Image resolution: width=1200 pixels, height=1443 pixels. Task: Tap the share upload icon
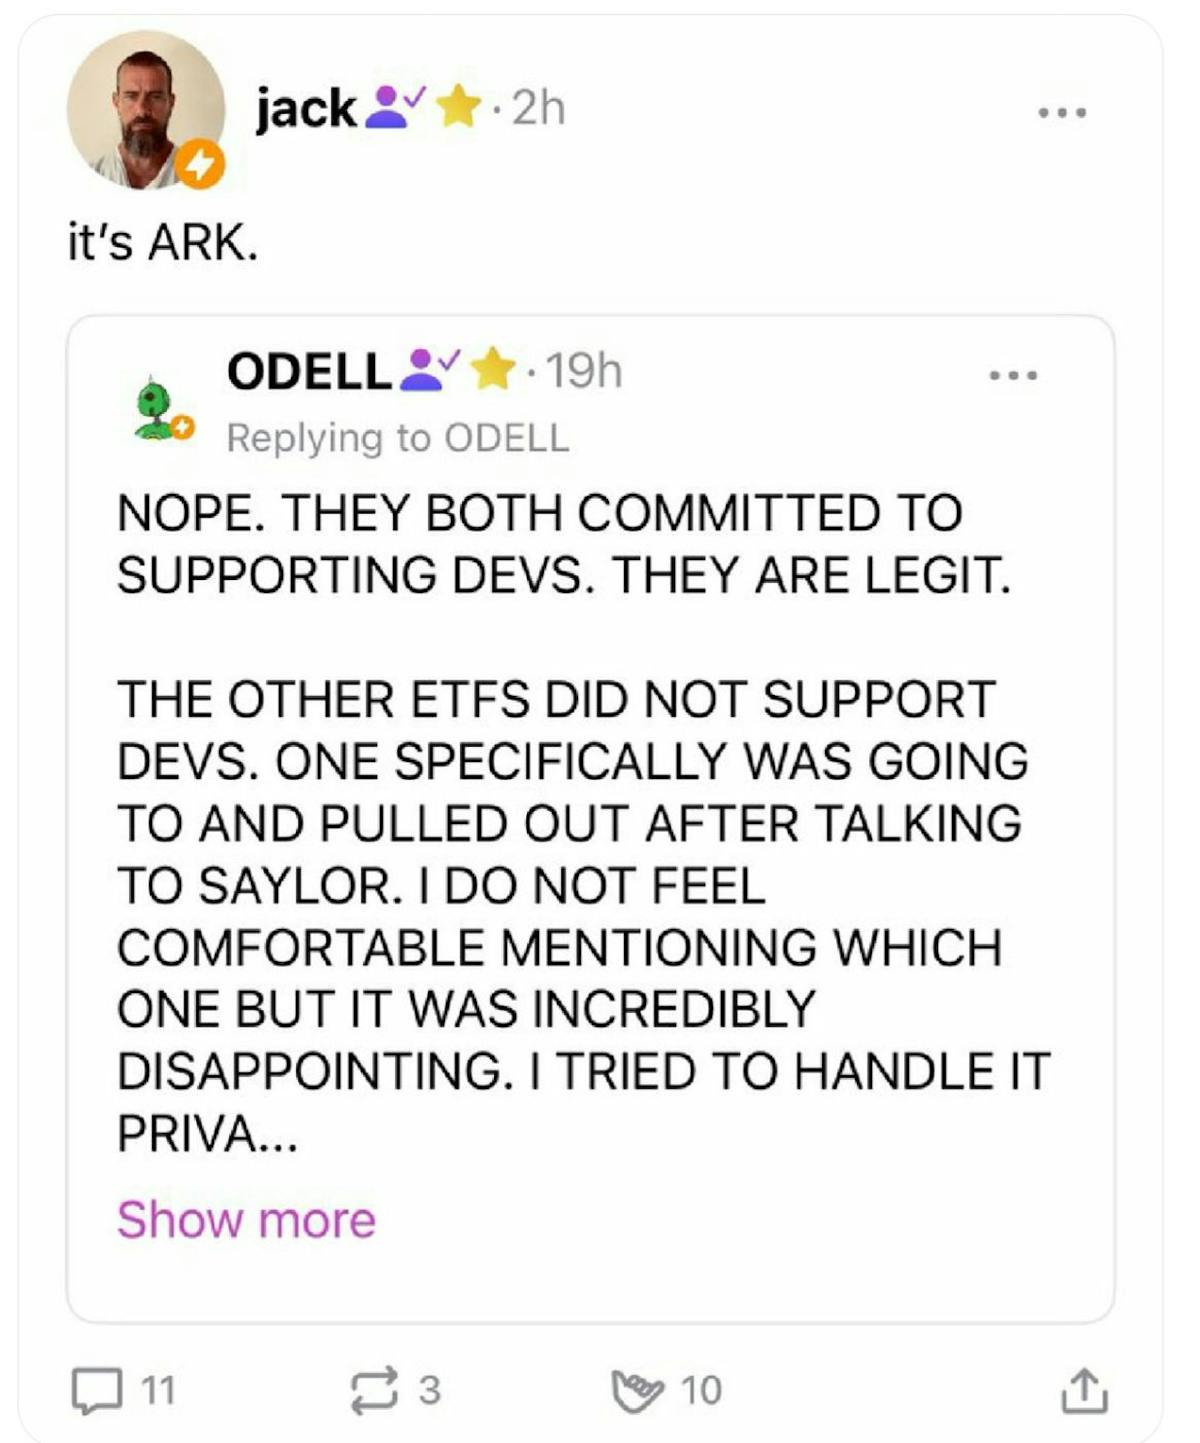[x=1083, y=1391]
